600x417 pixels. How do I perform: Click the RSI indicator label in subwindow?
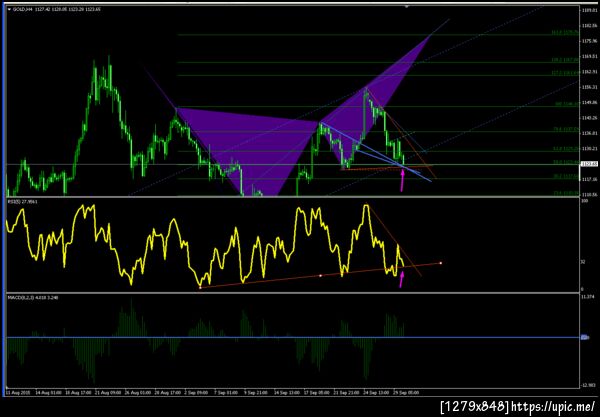23,201
